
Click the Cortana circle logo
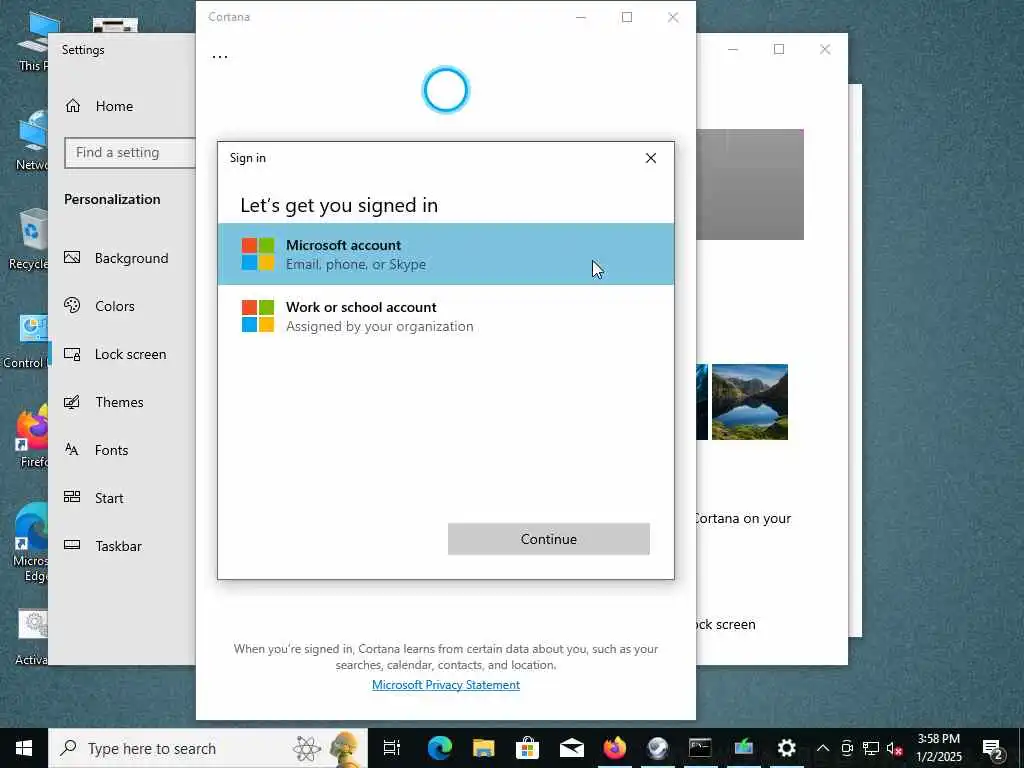[x=445, y=89]
